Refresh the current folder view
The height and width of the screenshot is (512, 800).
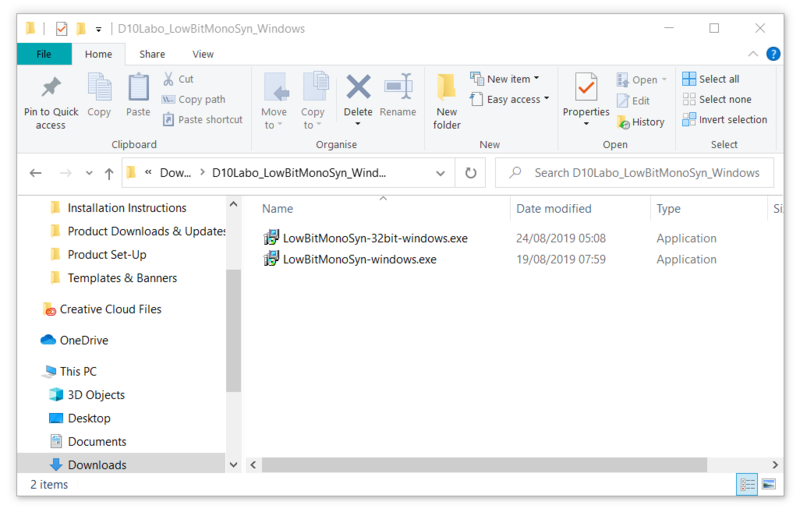tap(470, 173)
